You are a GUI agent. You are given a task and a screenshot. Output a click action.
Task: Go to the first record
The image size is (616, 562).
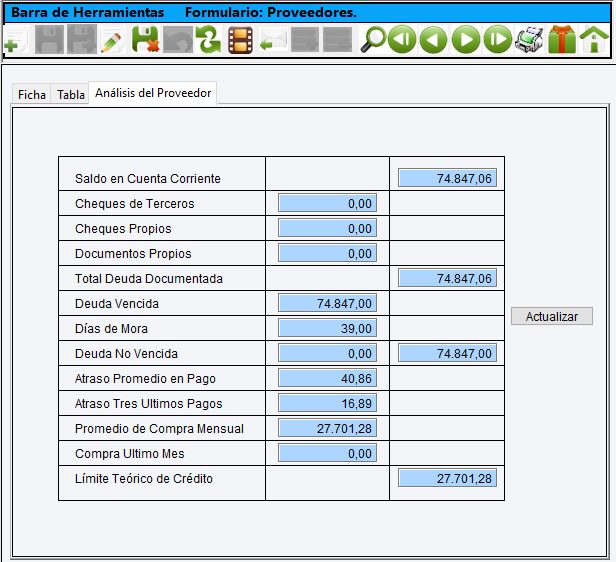[402, 41]
